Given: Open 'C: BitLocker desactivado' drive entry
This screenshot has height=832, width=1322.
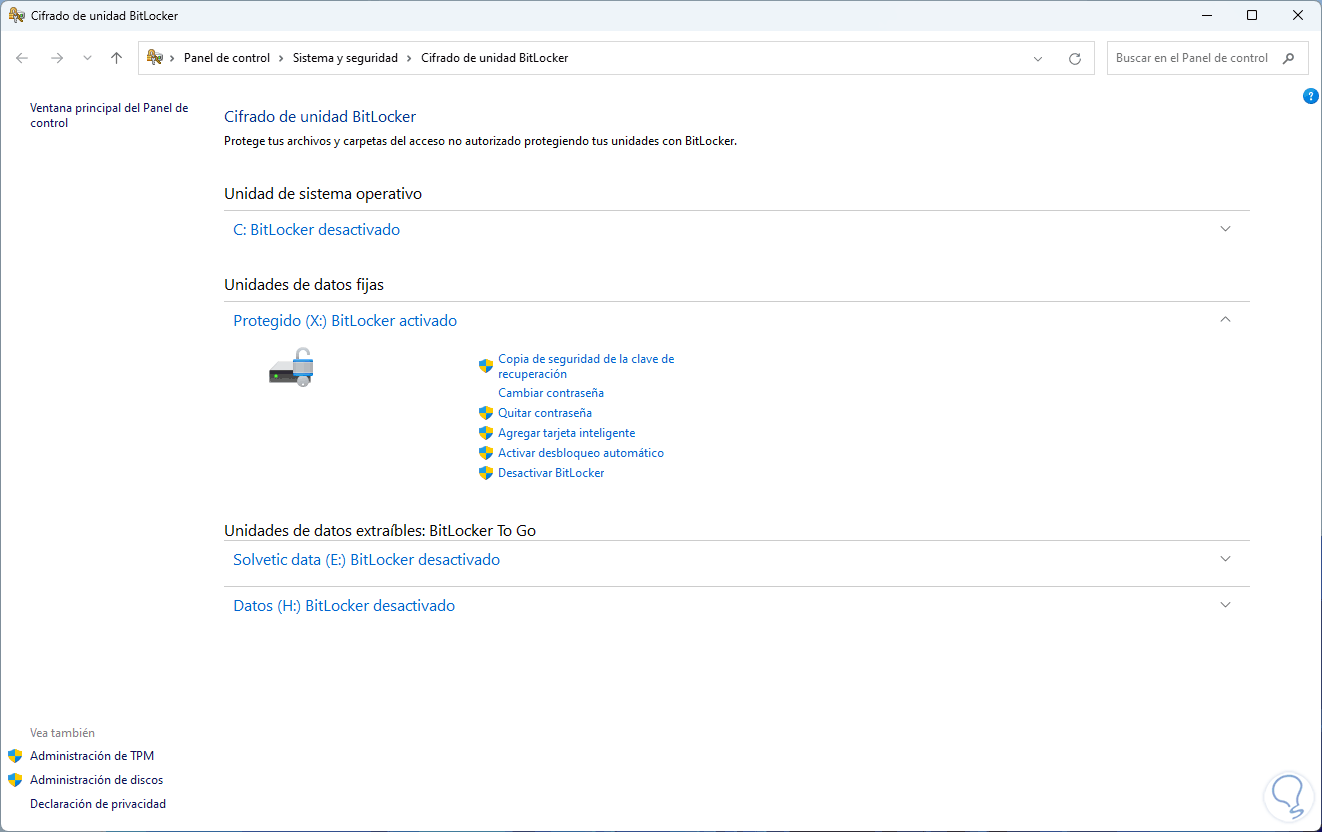Looking at the screenshot, I should [x=316, y=230].
